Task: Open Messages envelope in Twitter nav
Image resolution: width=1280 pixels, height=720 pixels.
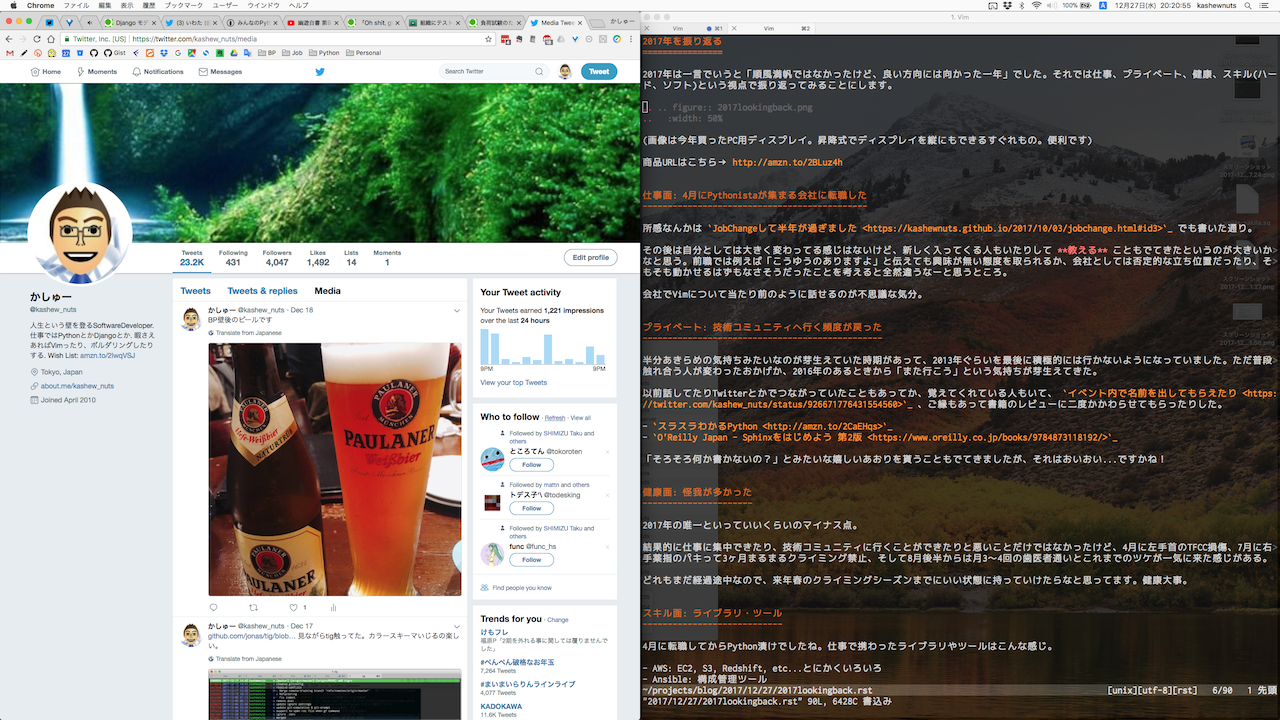Action: point(220,72)
